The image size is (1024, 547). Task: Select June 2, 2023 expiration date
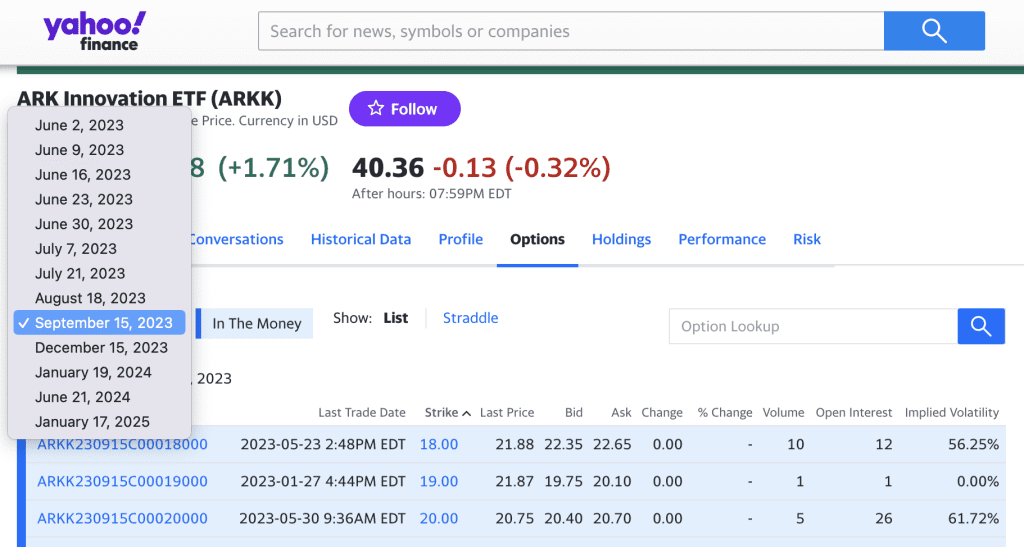(99, 125)
